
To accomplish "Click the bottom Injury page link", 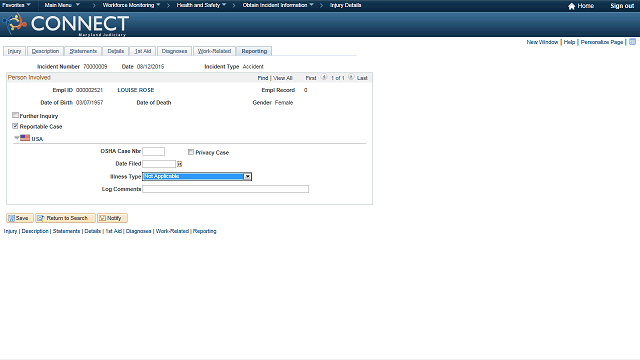I will (11, 231).
